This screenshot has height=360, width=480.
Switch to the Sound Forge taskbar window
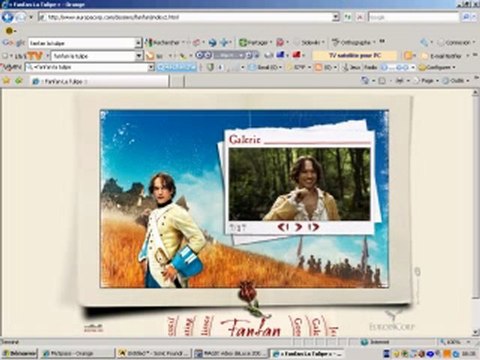click(x=154, y=353)
